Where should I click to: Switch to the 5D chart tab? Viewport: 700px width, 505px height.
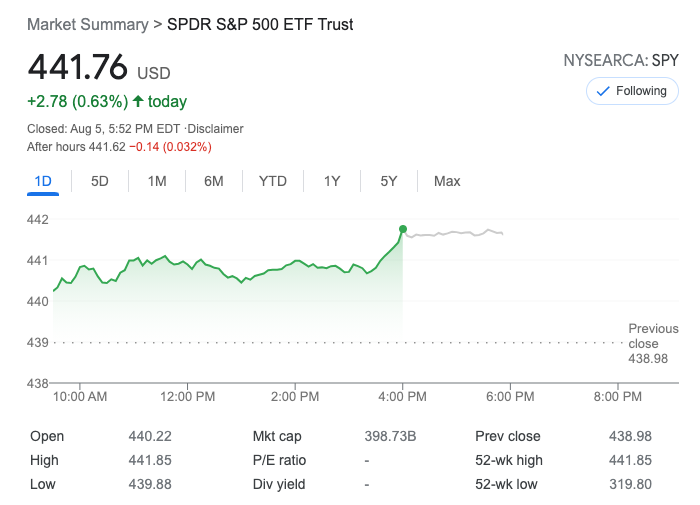pyautogui.click(x=100, y=181)
